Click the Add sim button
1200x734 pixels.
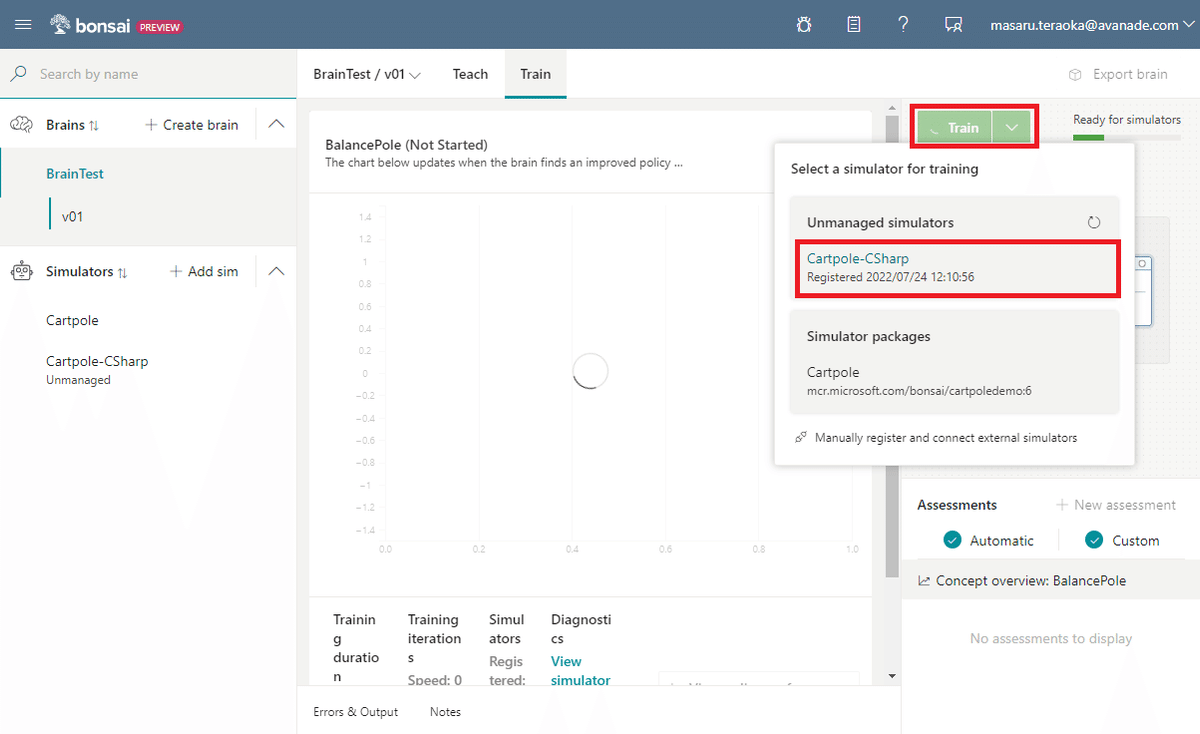tap(204, 271)
